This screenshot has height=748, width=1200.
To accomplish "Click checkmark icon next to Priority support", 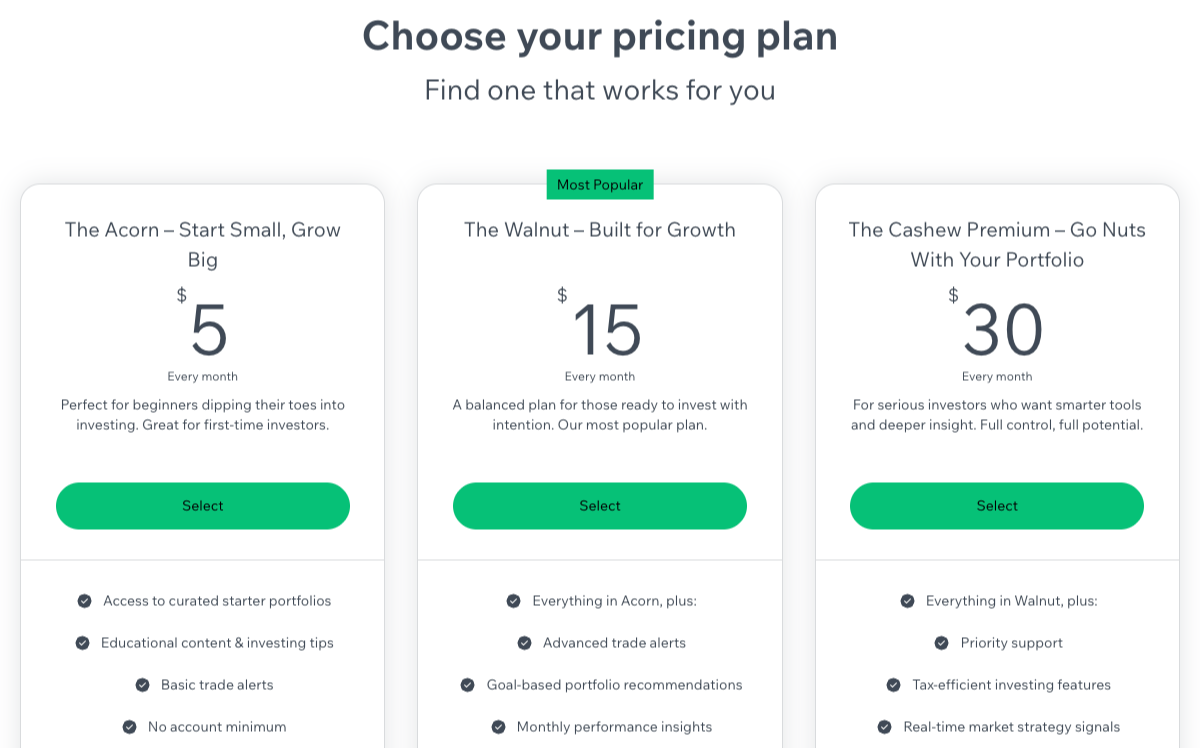I will (x=942, y=643).
